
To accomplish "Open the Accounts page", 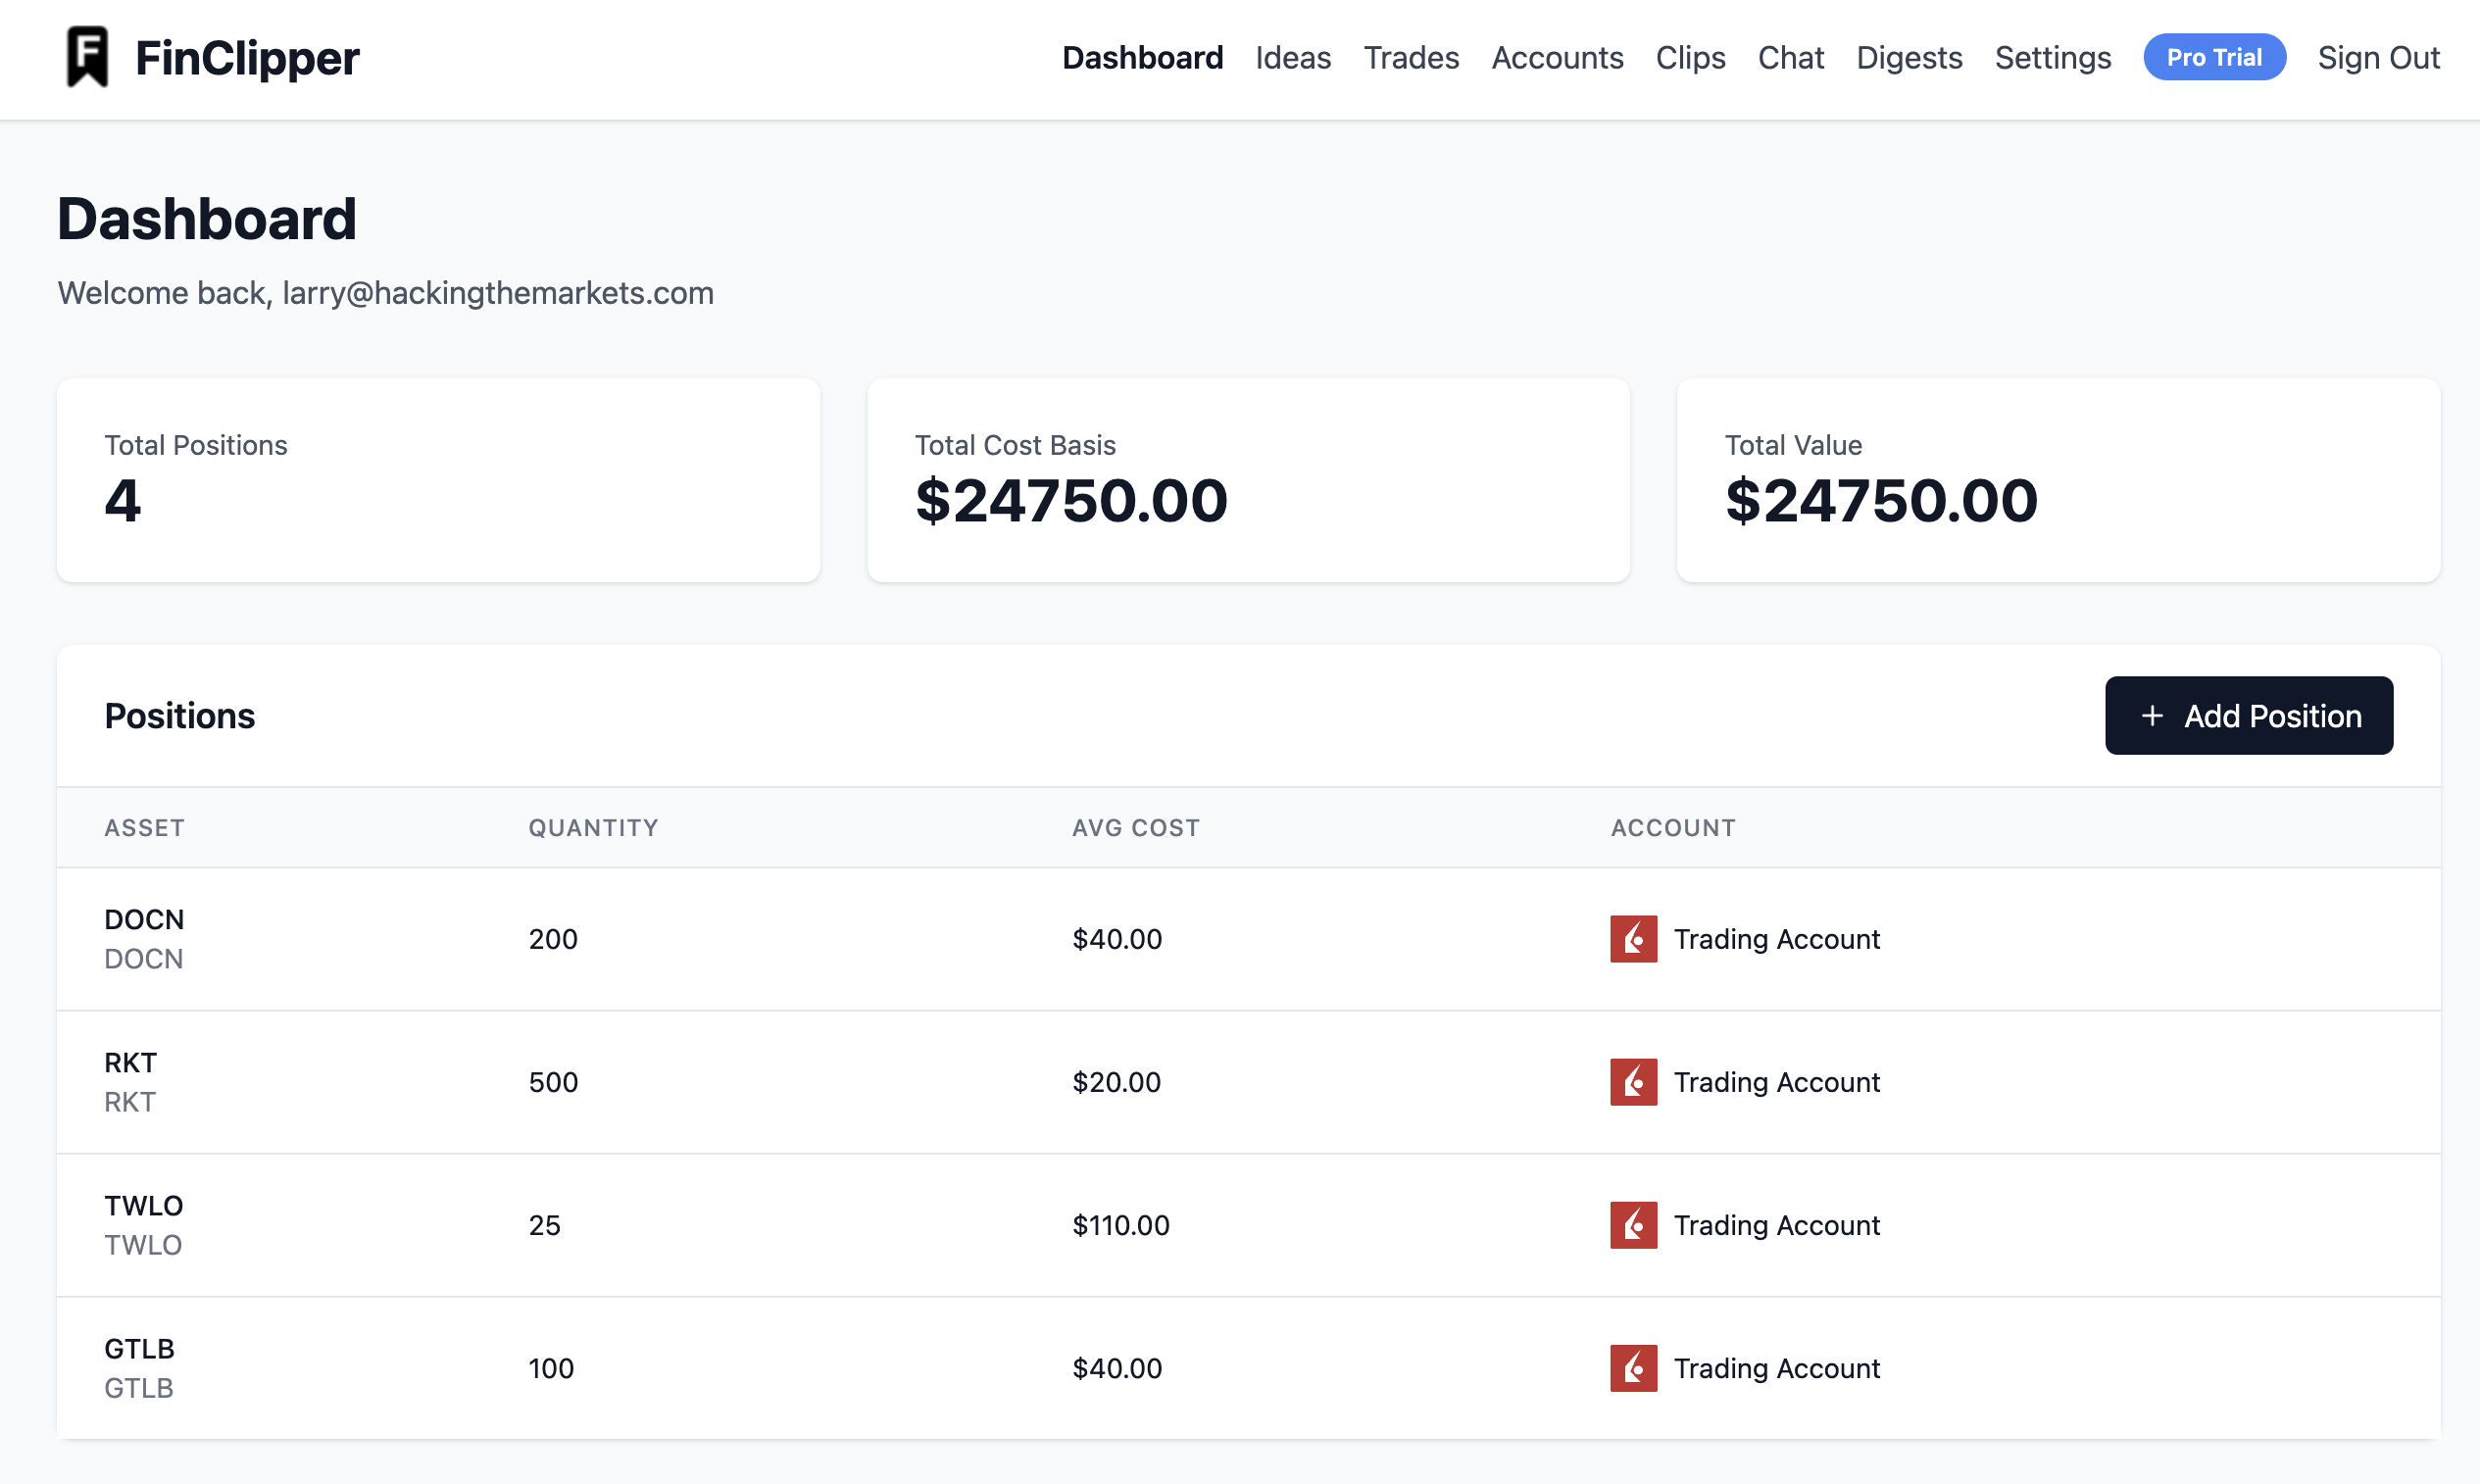I will click(x=1557, y=58).
